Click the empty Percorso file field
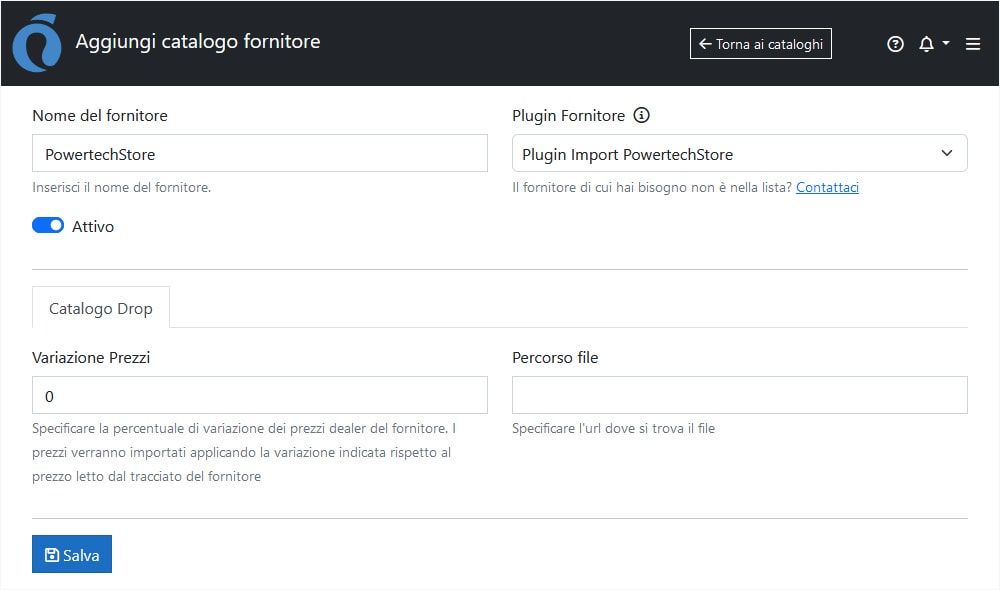Viewport: 1000px width, 590px height. [x=739, y=395]
